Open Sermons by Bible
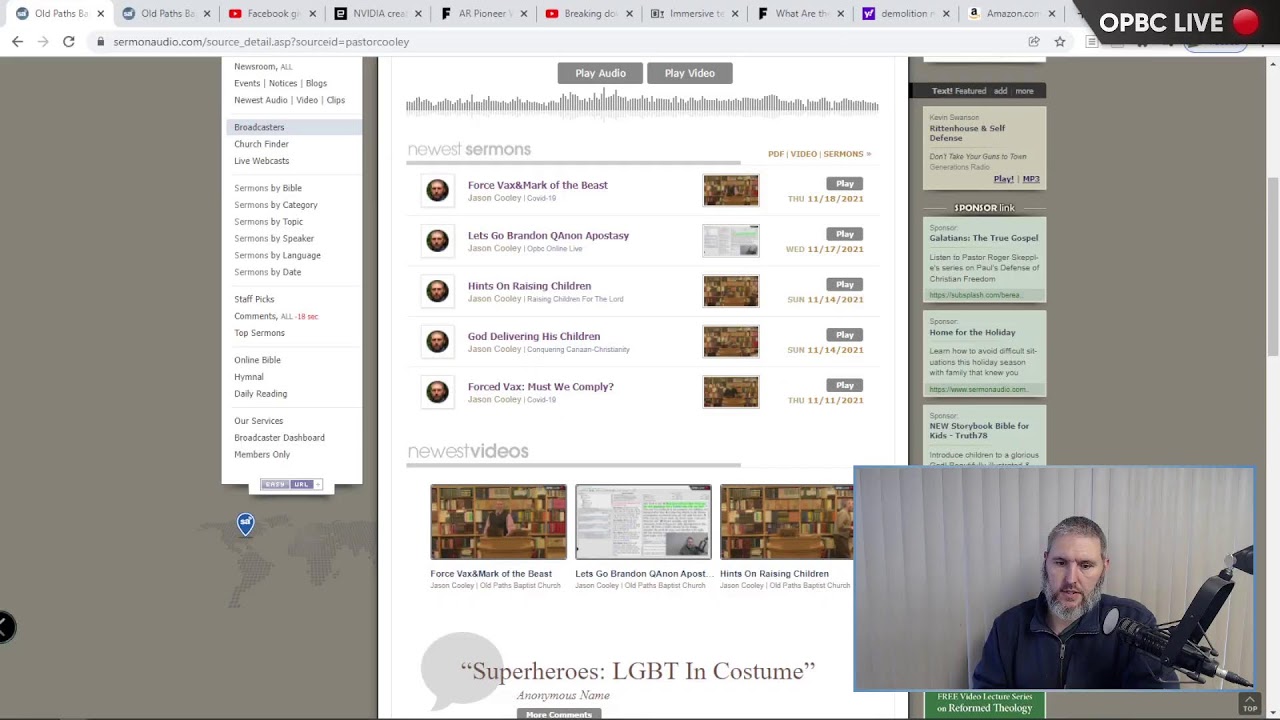The image size is (1280, 720). coord(267,188)
